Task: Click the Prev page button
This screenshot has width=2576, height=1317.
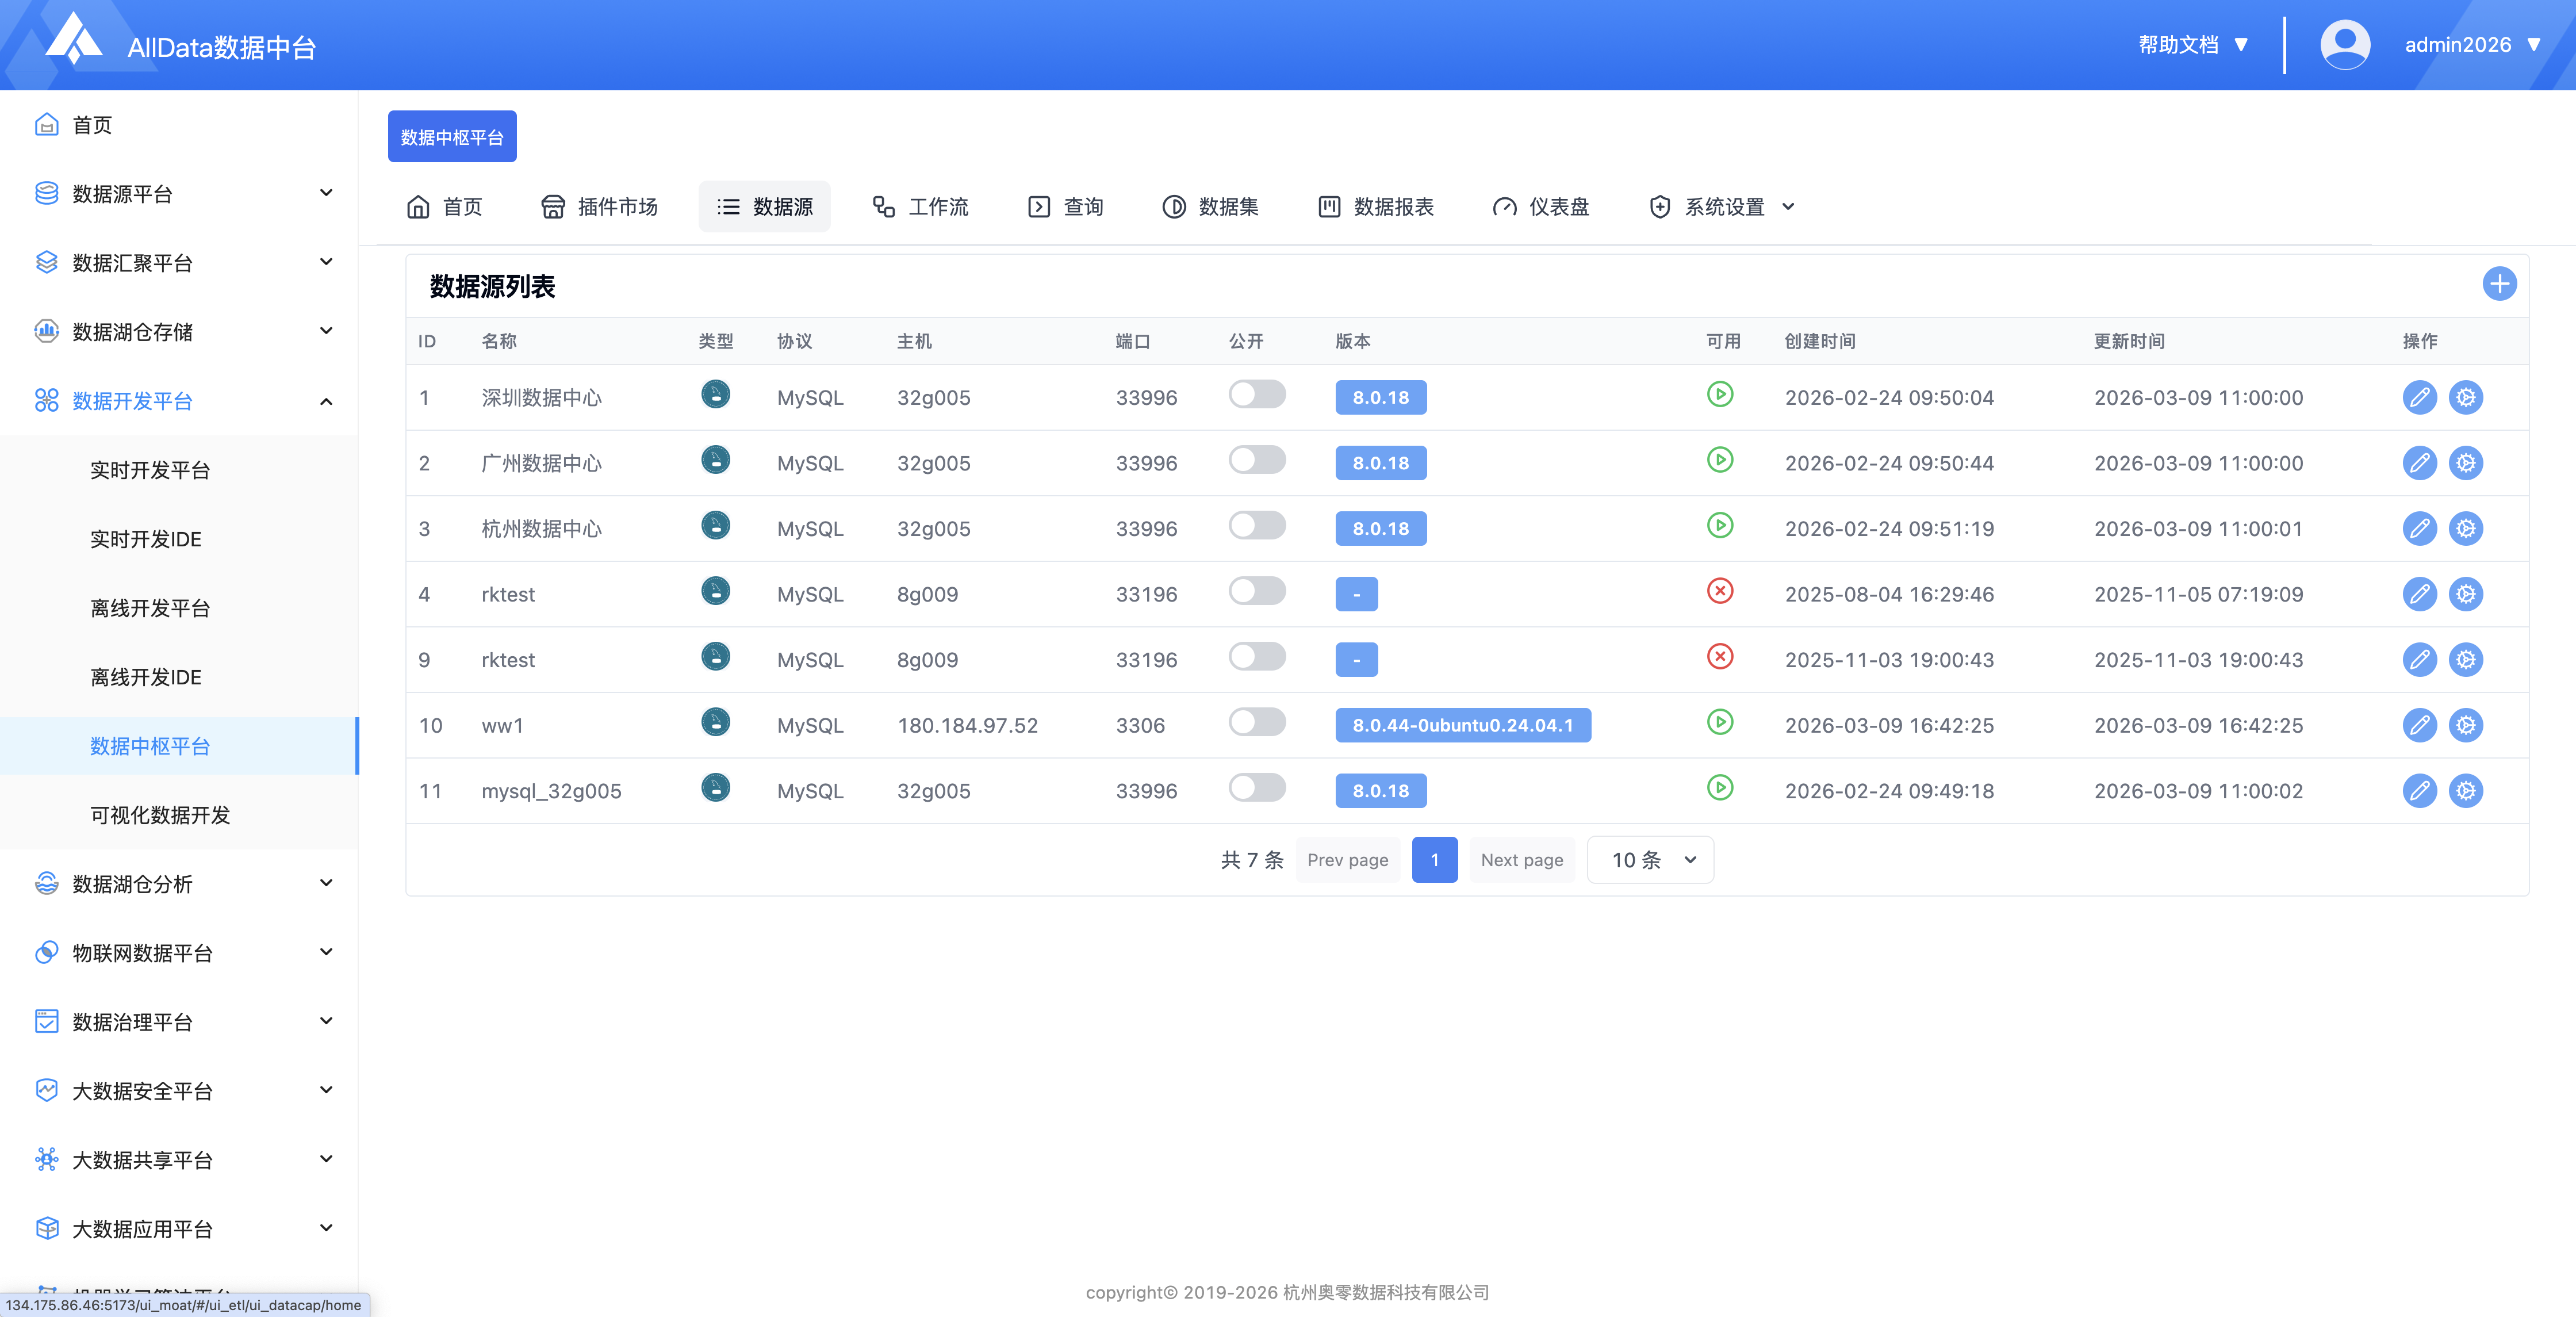Action: tap(1347, 860)
